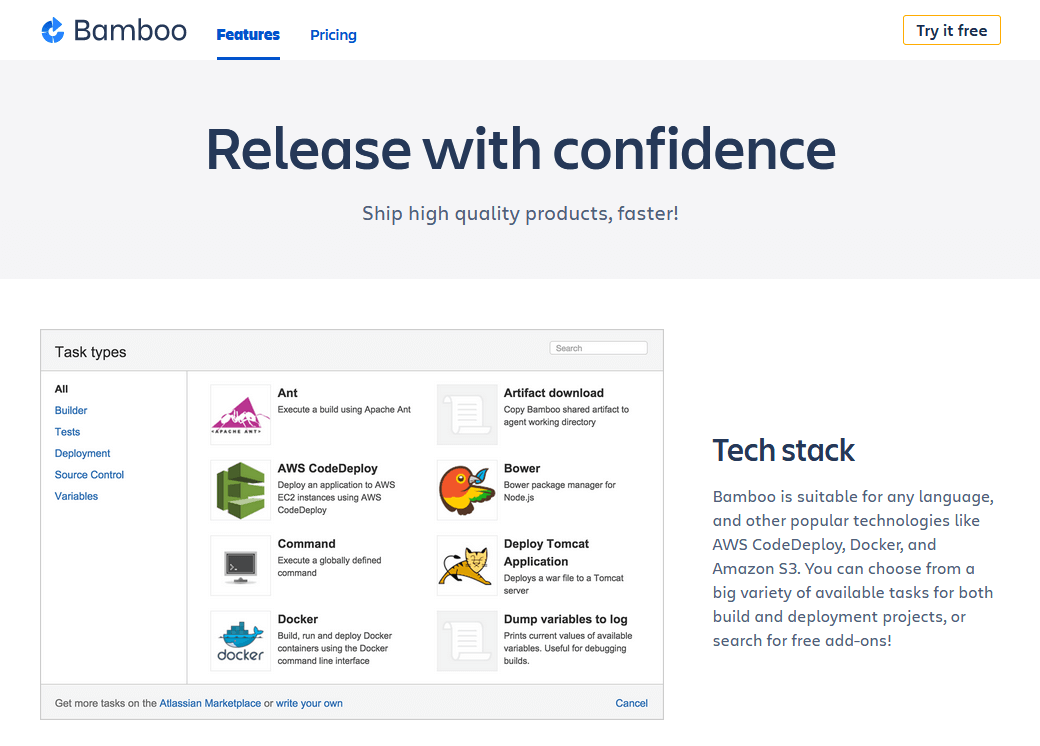Choose the Bower task title
Screen dimensions: 1040x746
click(522, 469)
